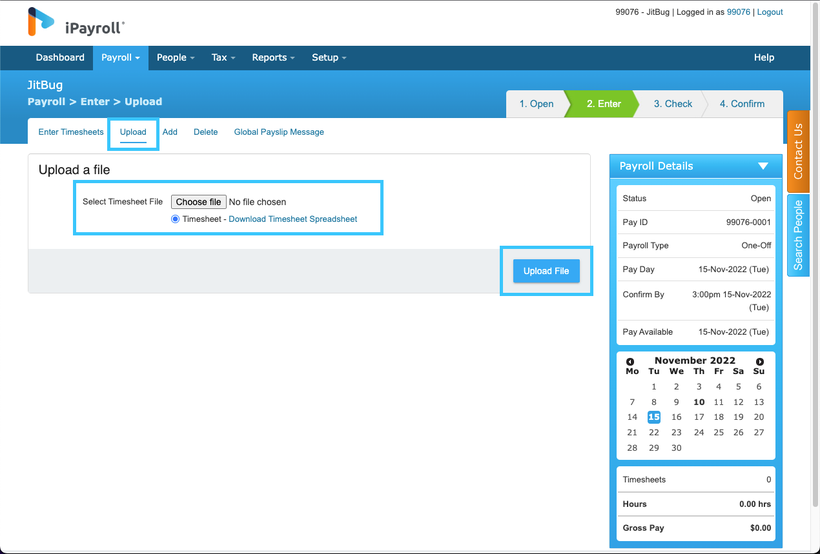Image resolution: width=820 pixels, height=554 pixels.
Task: Select November 1 in the calendar
Action: click(654, 387)
